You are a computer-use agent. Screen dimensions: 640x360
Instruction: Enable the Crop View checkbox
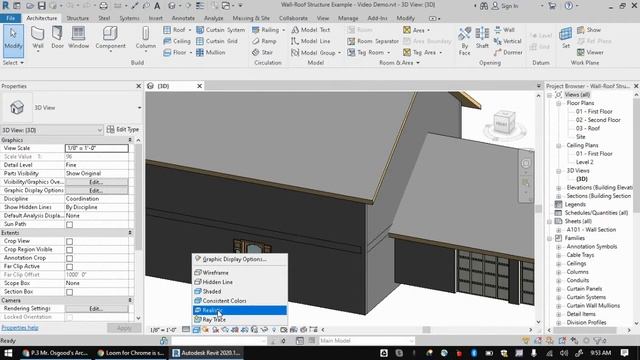(69, 241)
